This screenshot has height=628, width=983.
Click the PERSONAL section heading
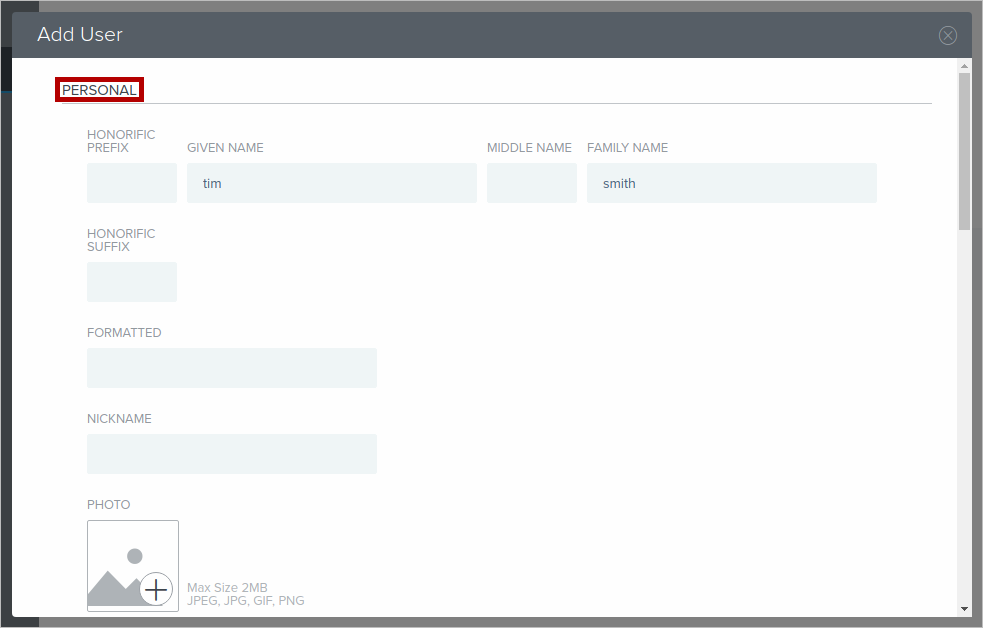coord(99,90)
